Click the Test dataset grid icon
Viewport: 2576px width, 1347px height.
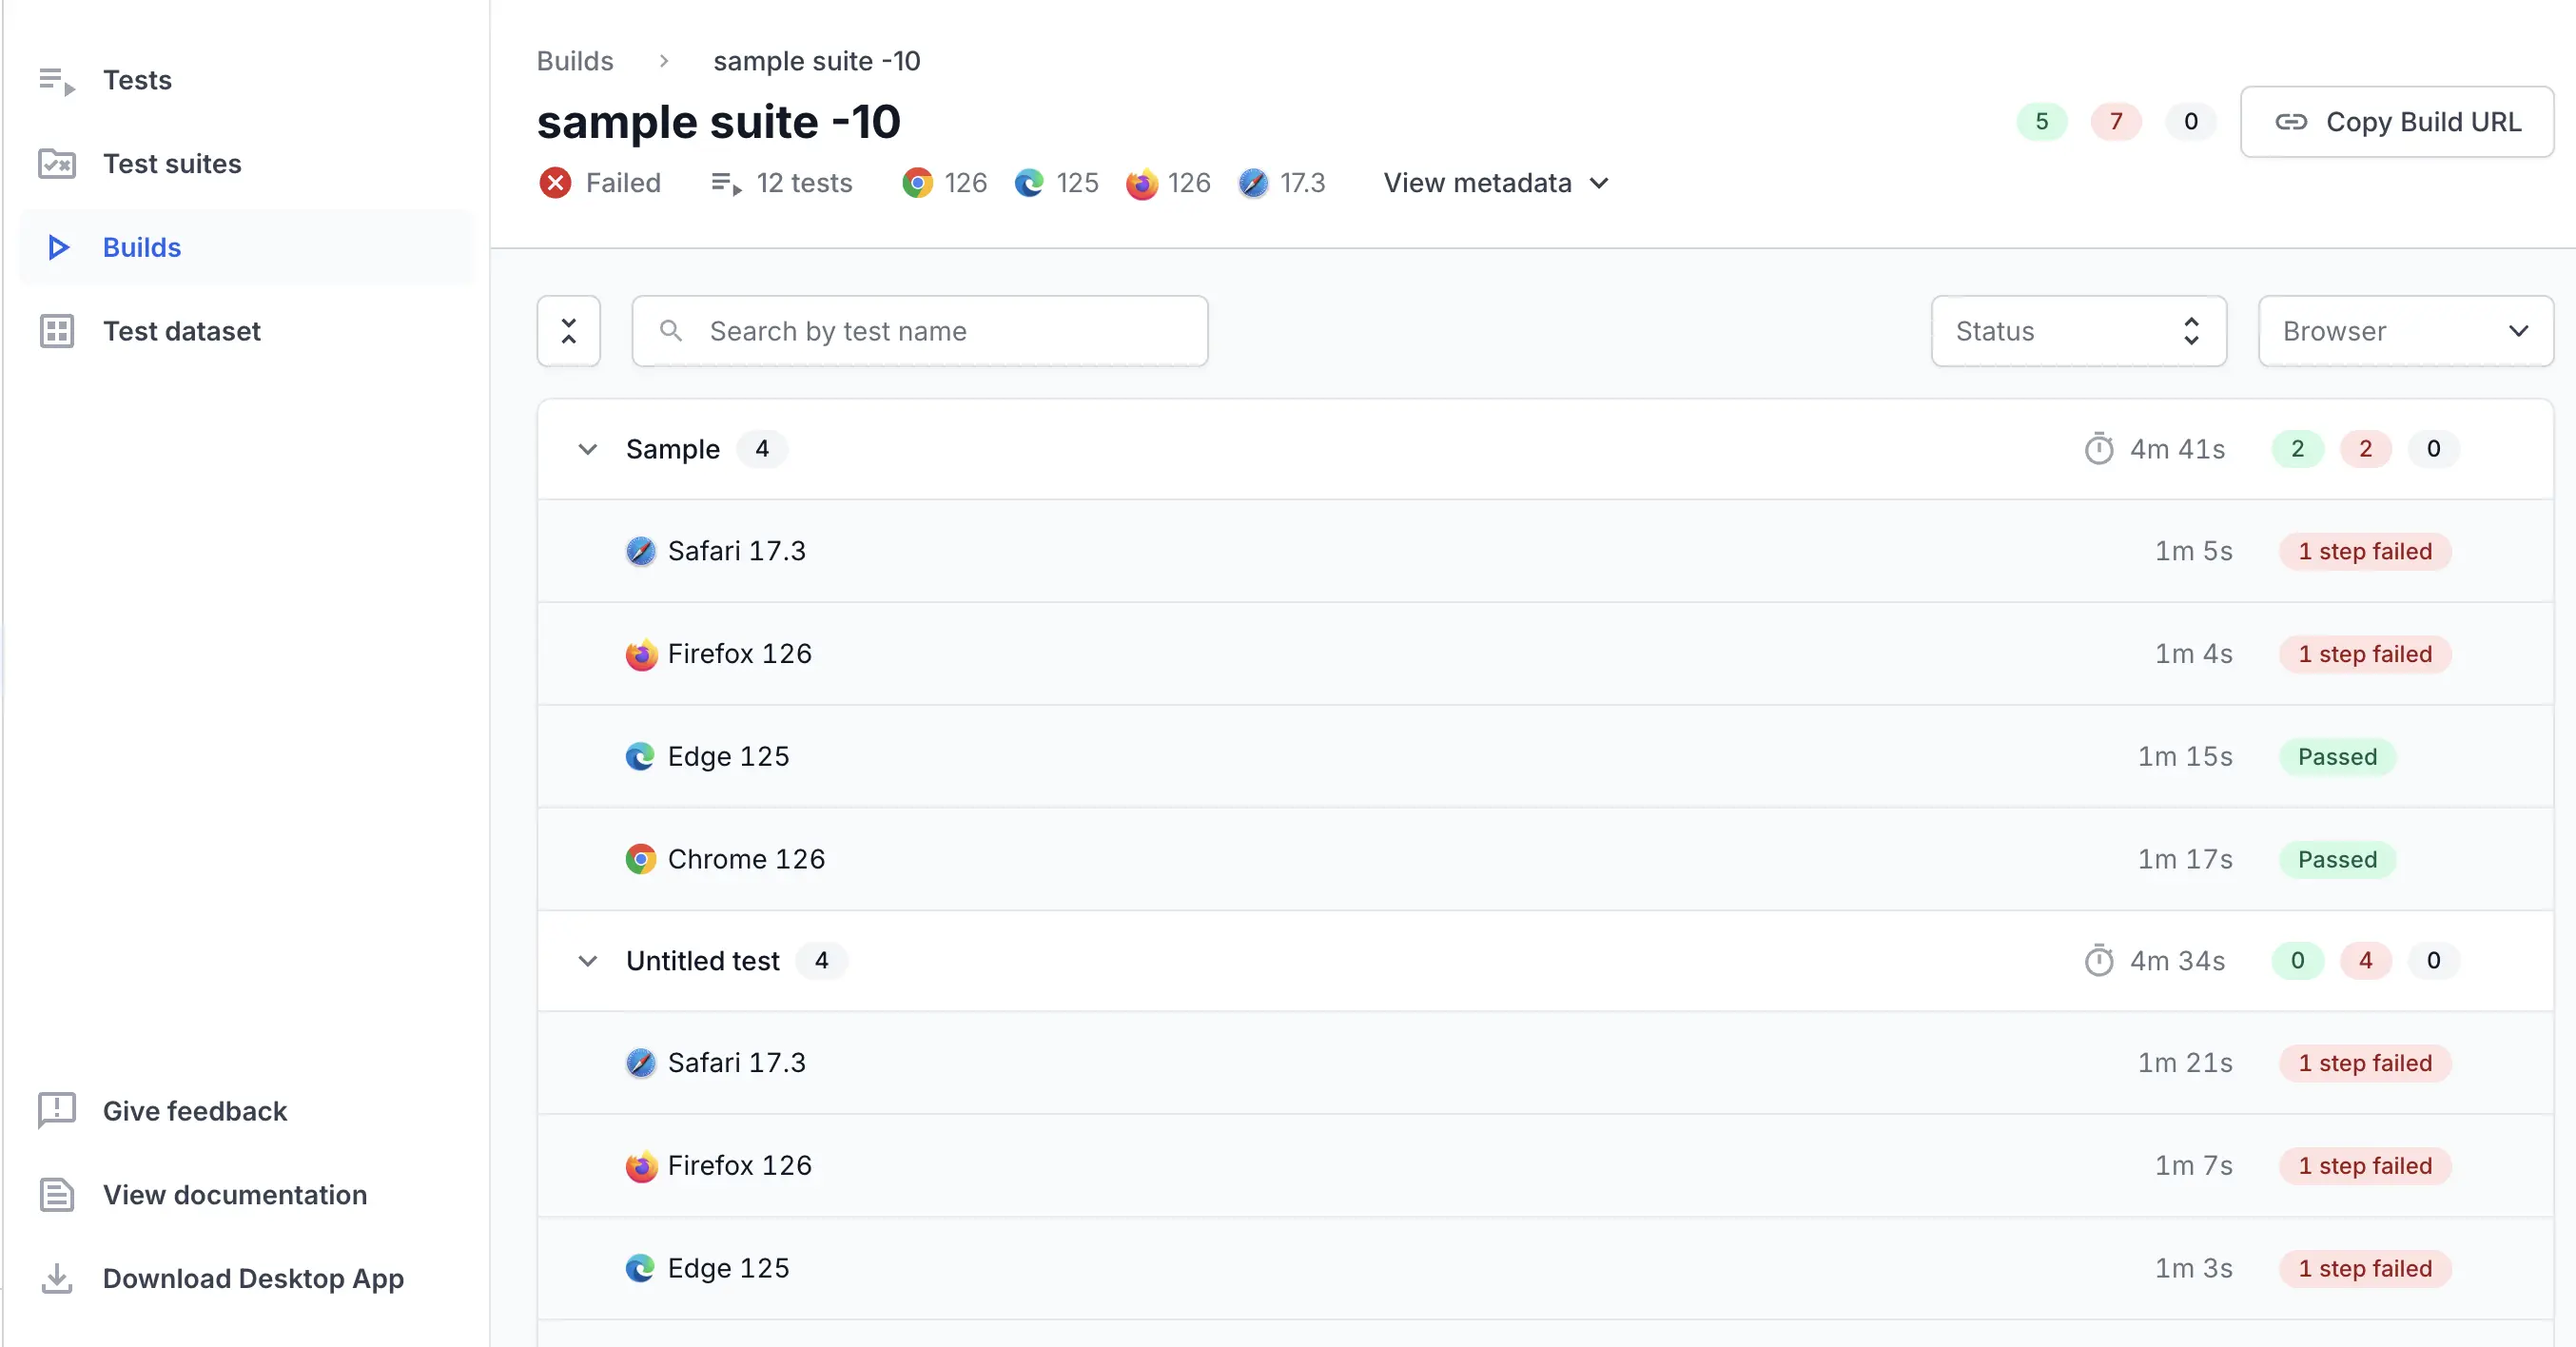(56, 331)
